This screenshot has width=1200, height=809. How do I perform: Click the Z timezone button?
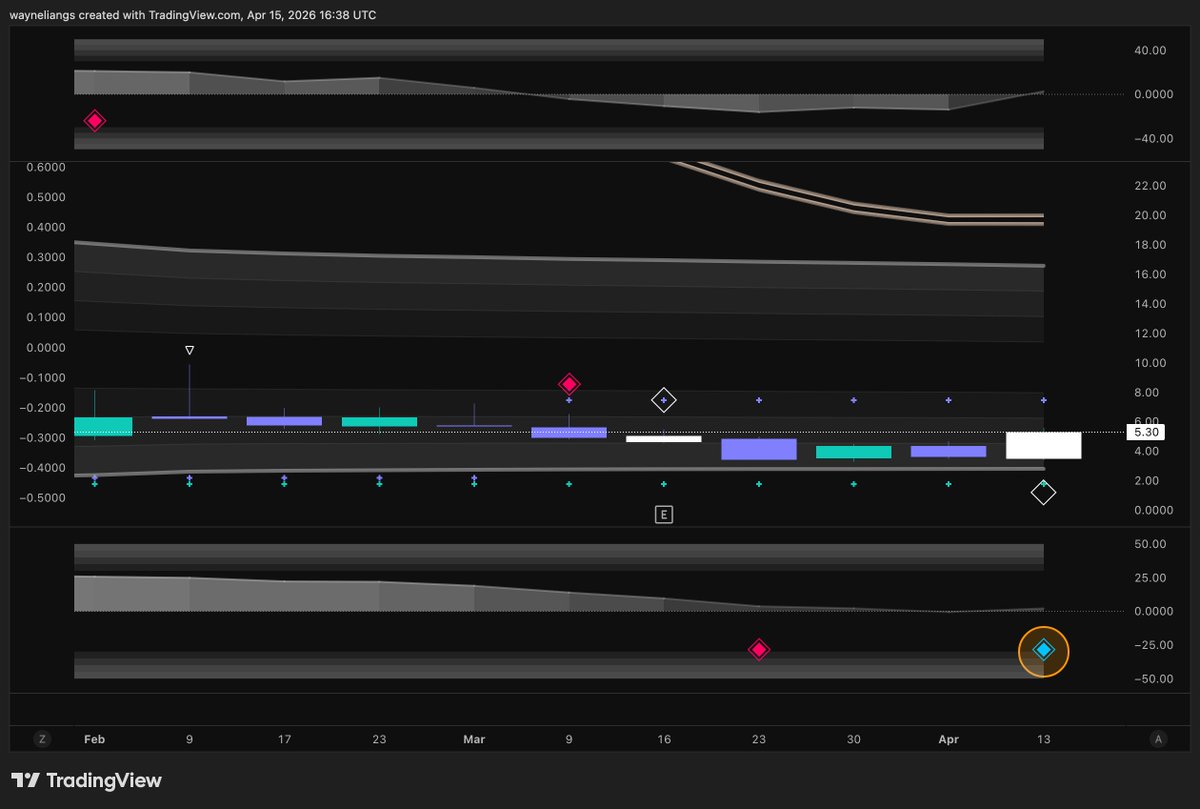coord(42,739)
